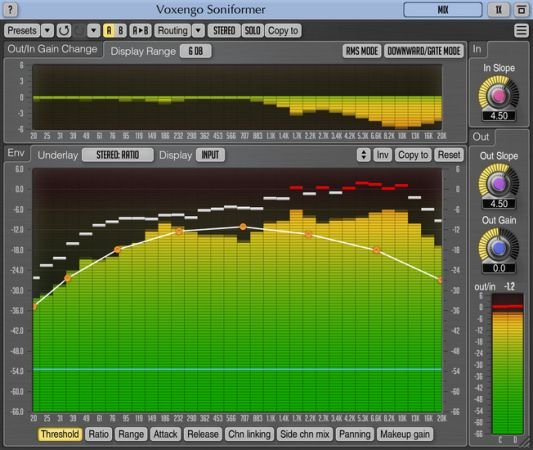
Task: Click the Out Slope 4.50 value field
Action: point(499,204)
